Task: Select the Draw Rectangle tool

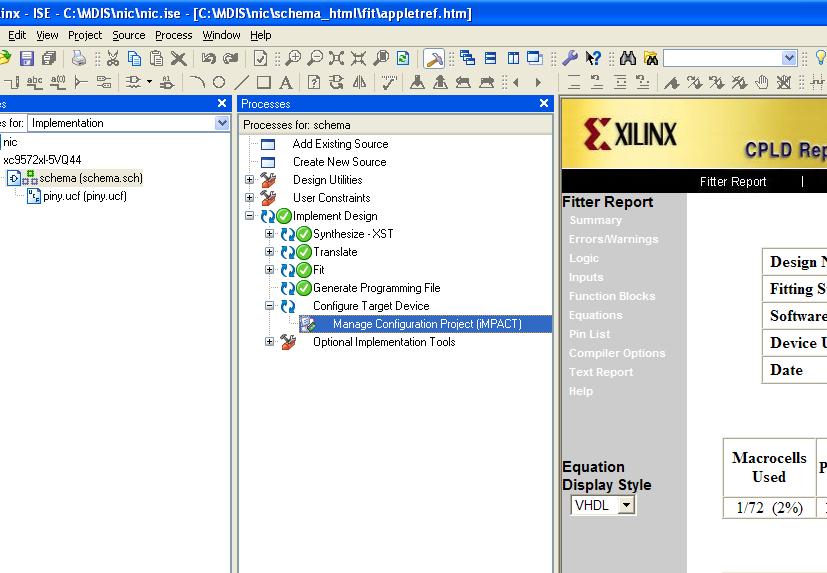Action: pos(264,82)
